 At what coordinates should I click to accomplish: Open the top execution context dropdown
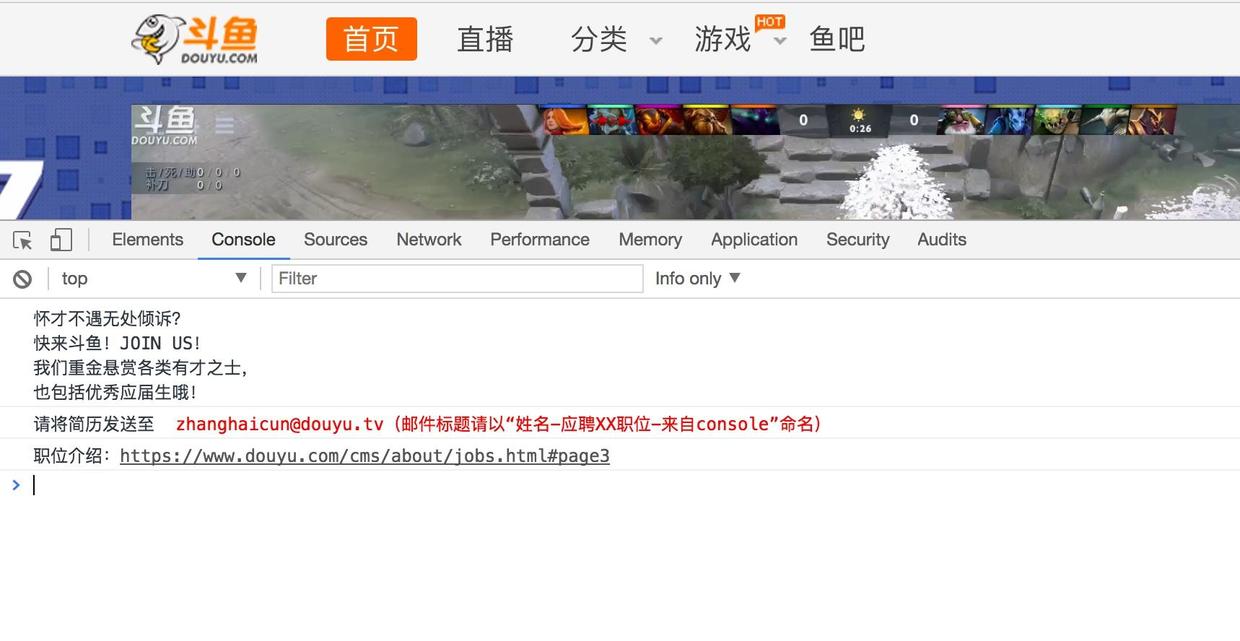154,279
